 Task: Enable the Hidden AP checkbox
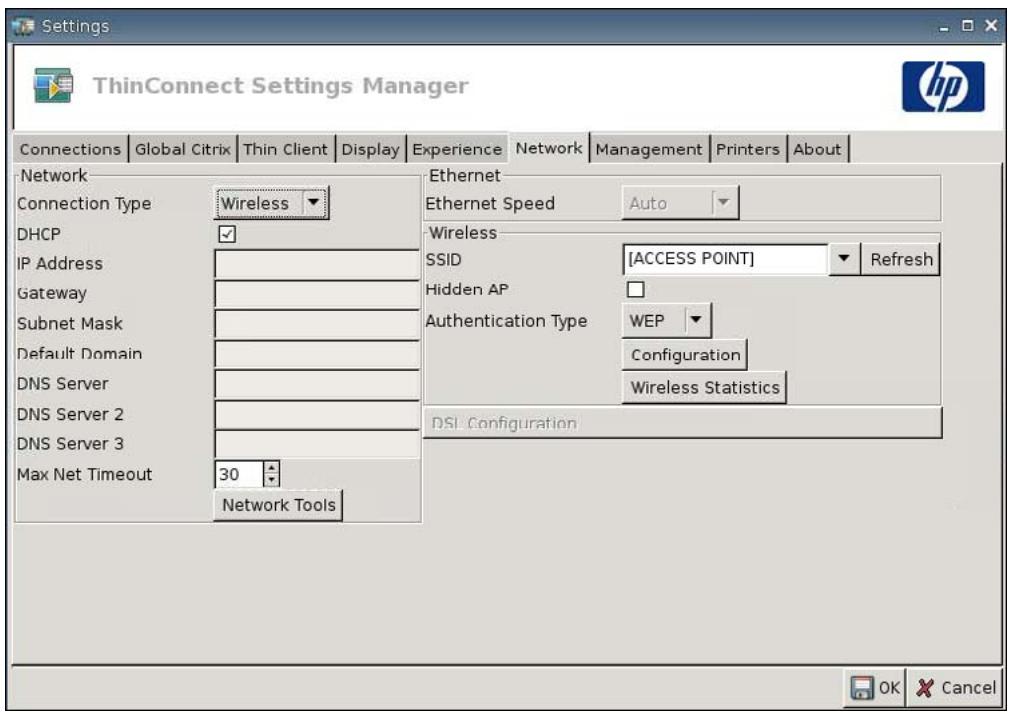(x=635, y=290)
